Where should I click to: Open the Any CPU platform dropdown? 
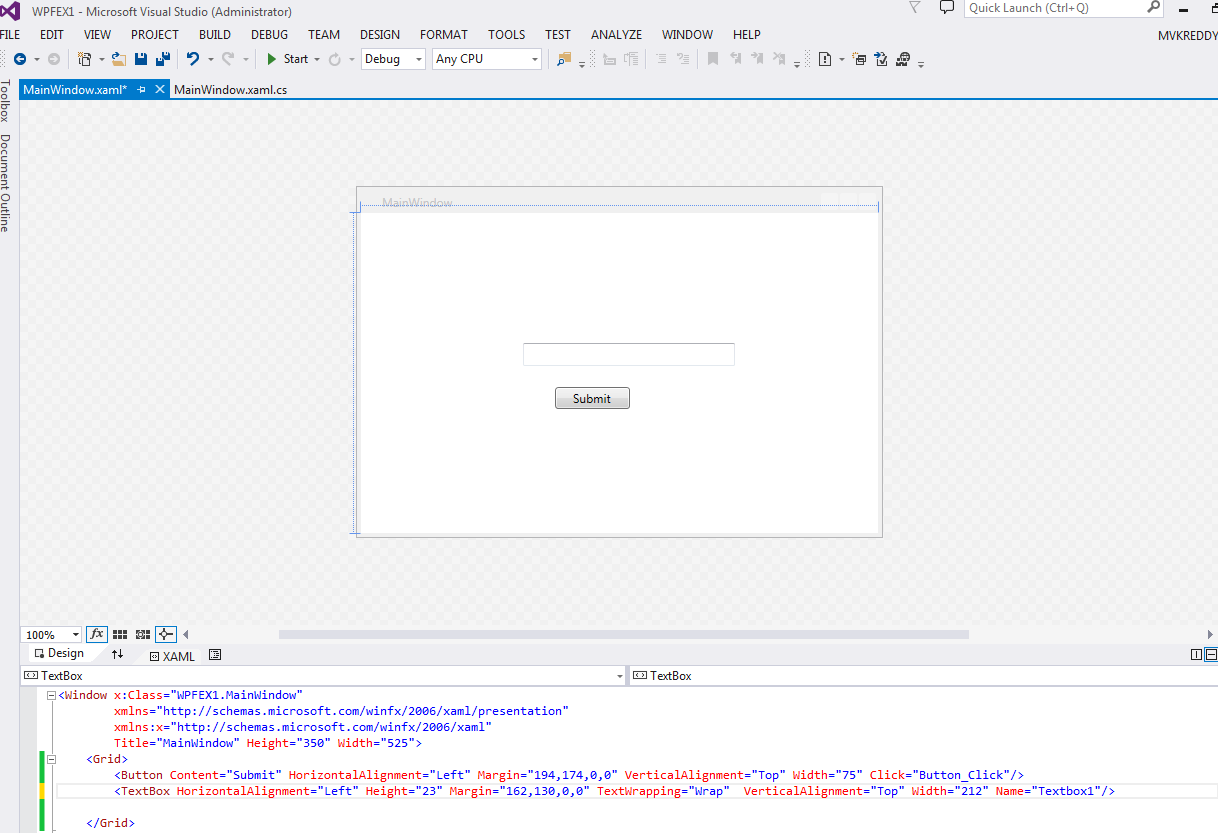click(x=534, y=58)
